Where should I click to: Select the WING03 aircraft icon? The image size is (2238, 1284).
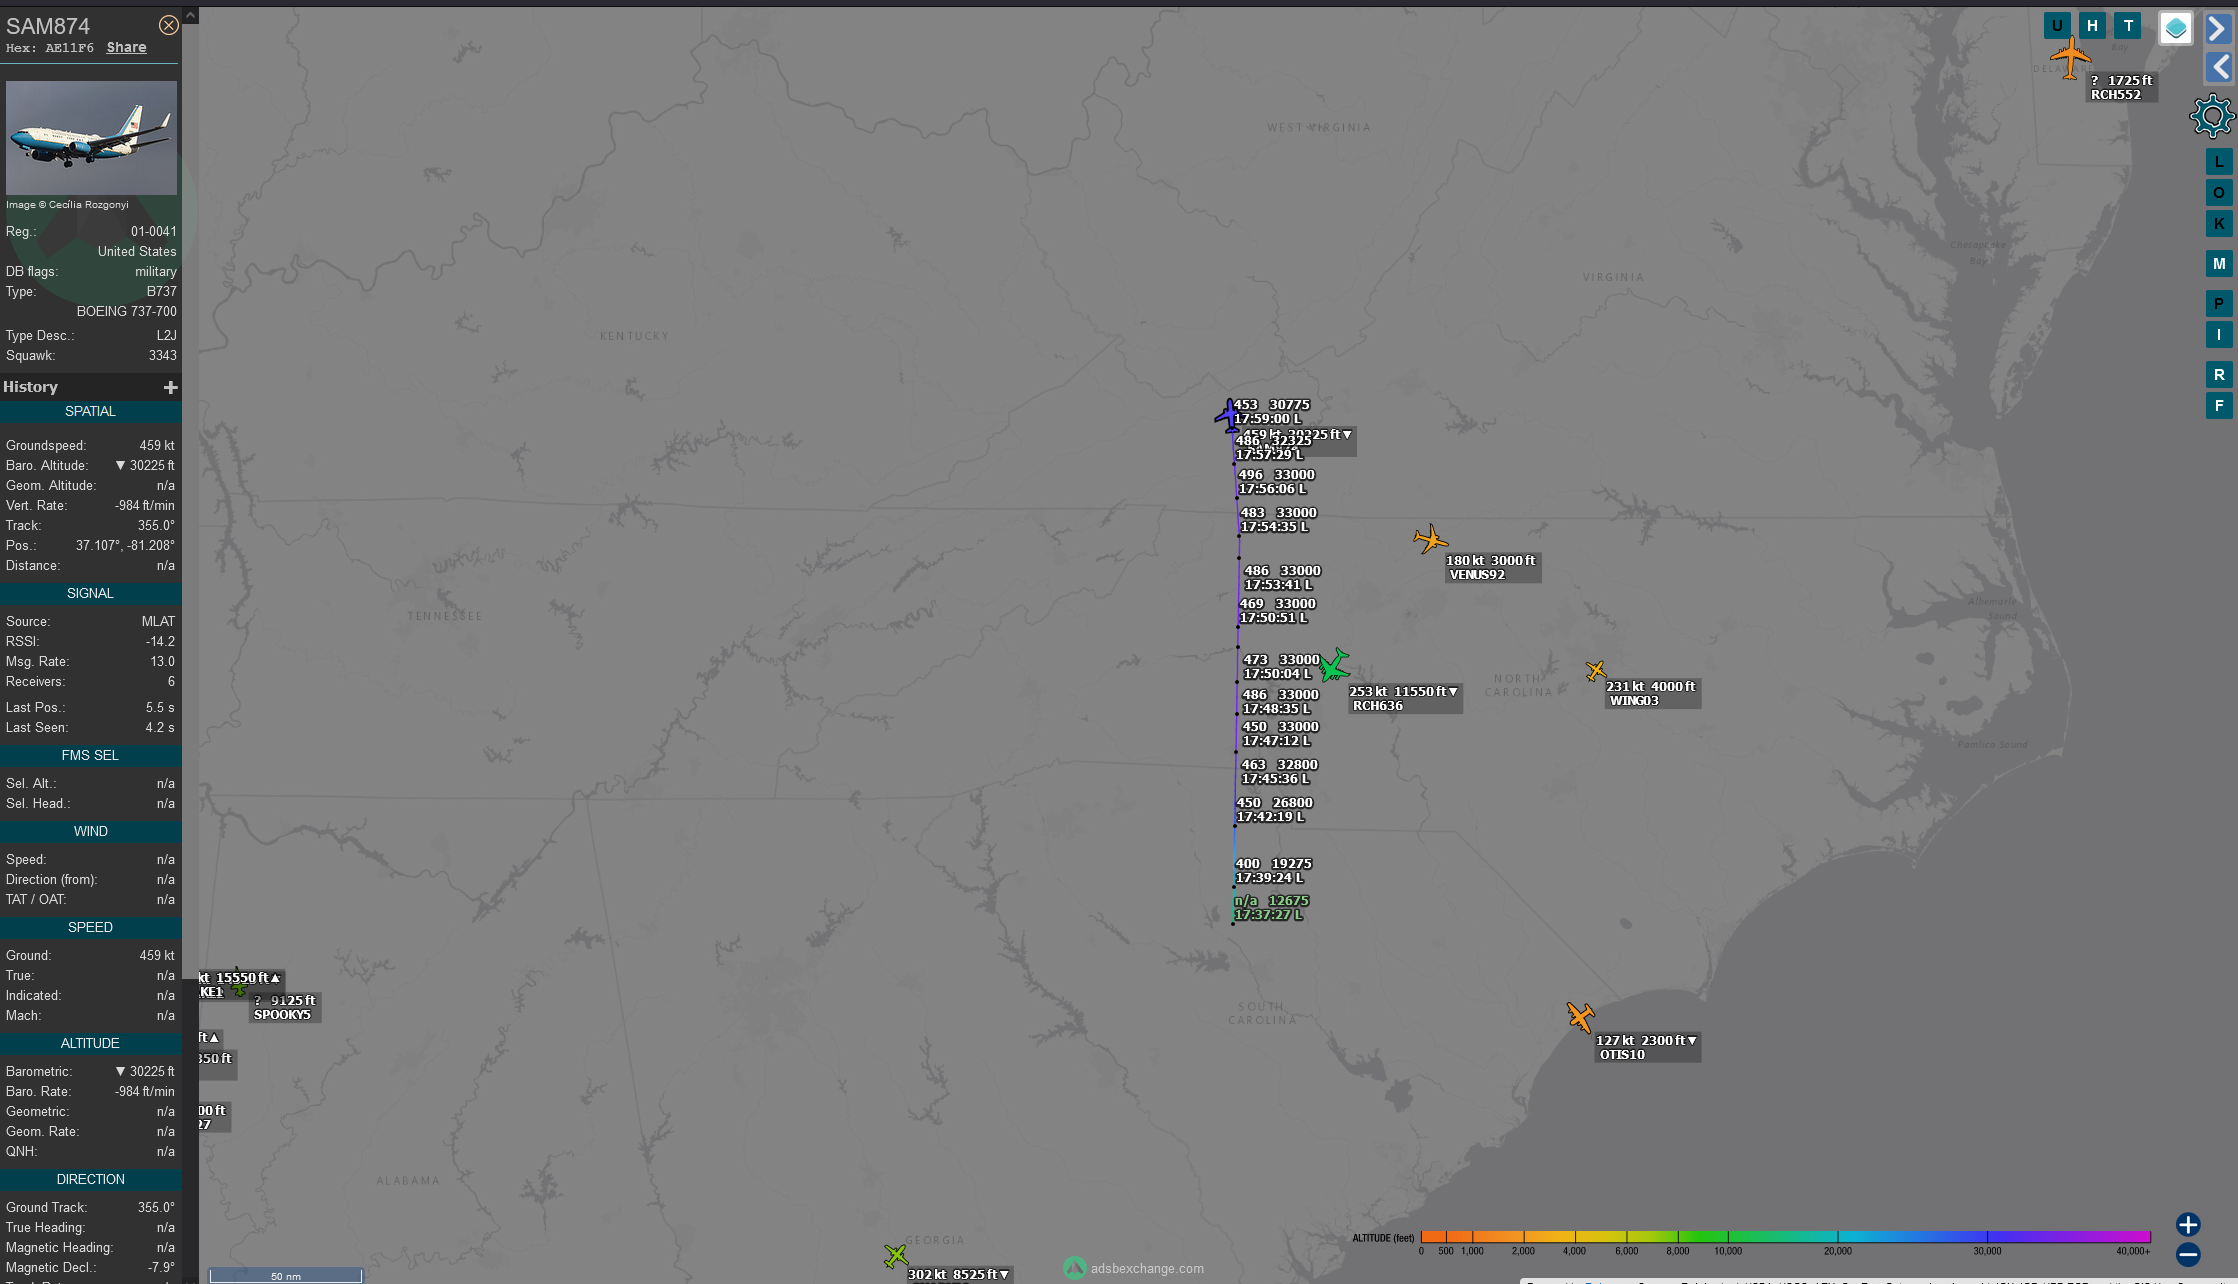[x=1595, y=671]
